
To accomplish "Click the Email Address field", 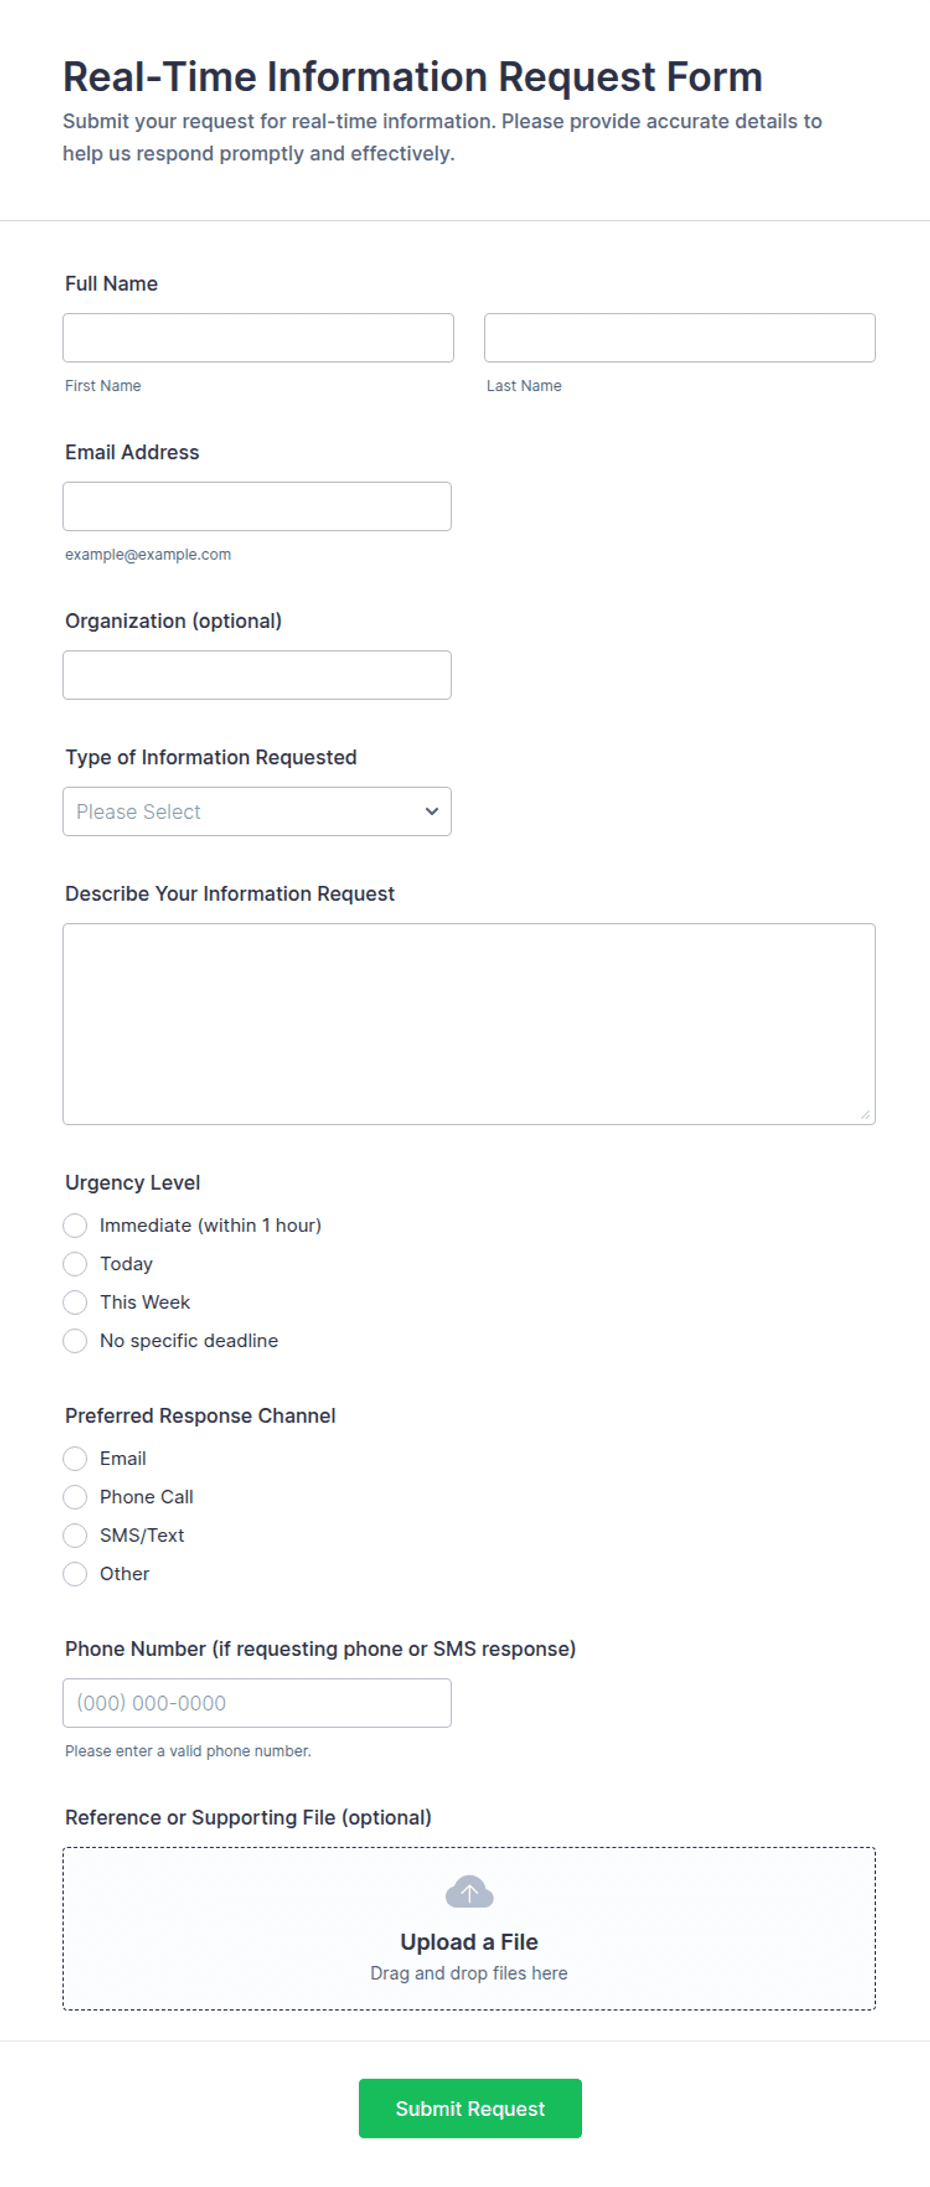I will tap(257, 506).
